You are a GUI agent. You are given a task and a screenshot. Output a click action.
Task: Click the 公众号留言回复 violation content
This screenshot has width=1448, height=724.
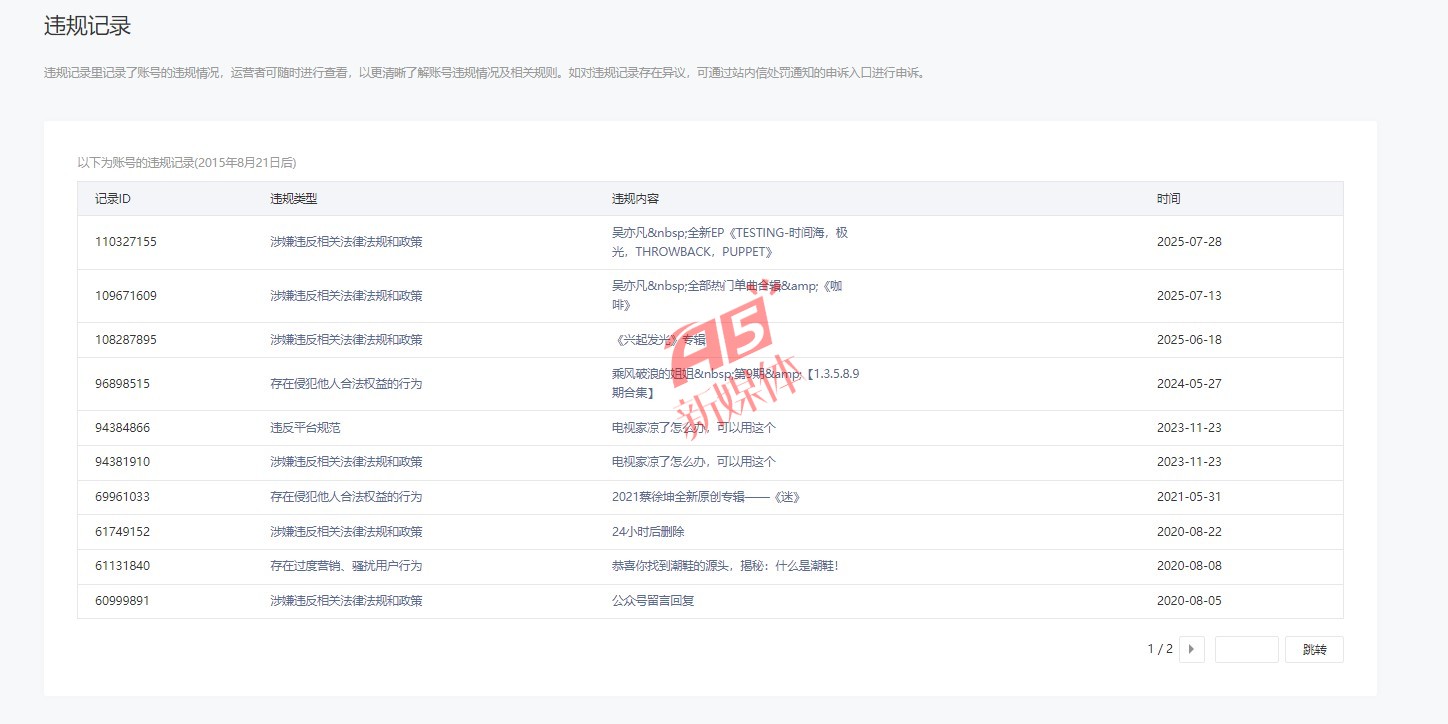point(653,601)
